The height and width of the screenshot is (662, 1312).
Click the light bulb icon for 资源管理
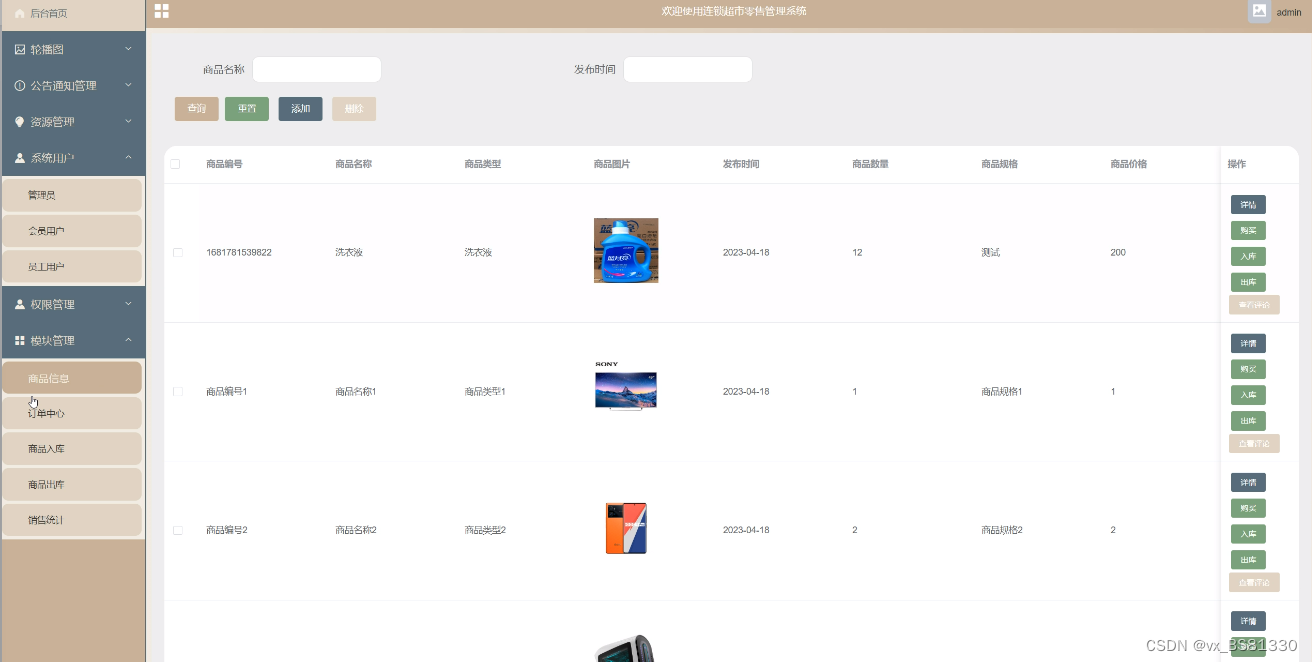[19, 122]
